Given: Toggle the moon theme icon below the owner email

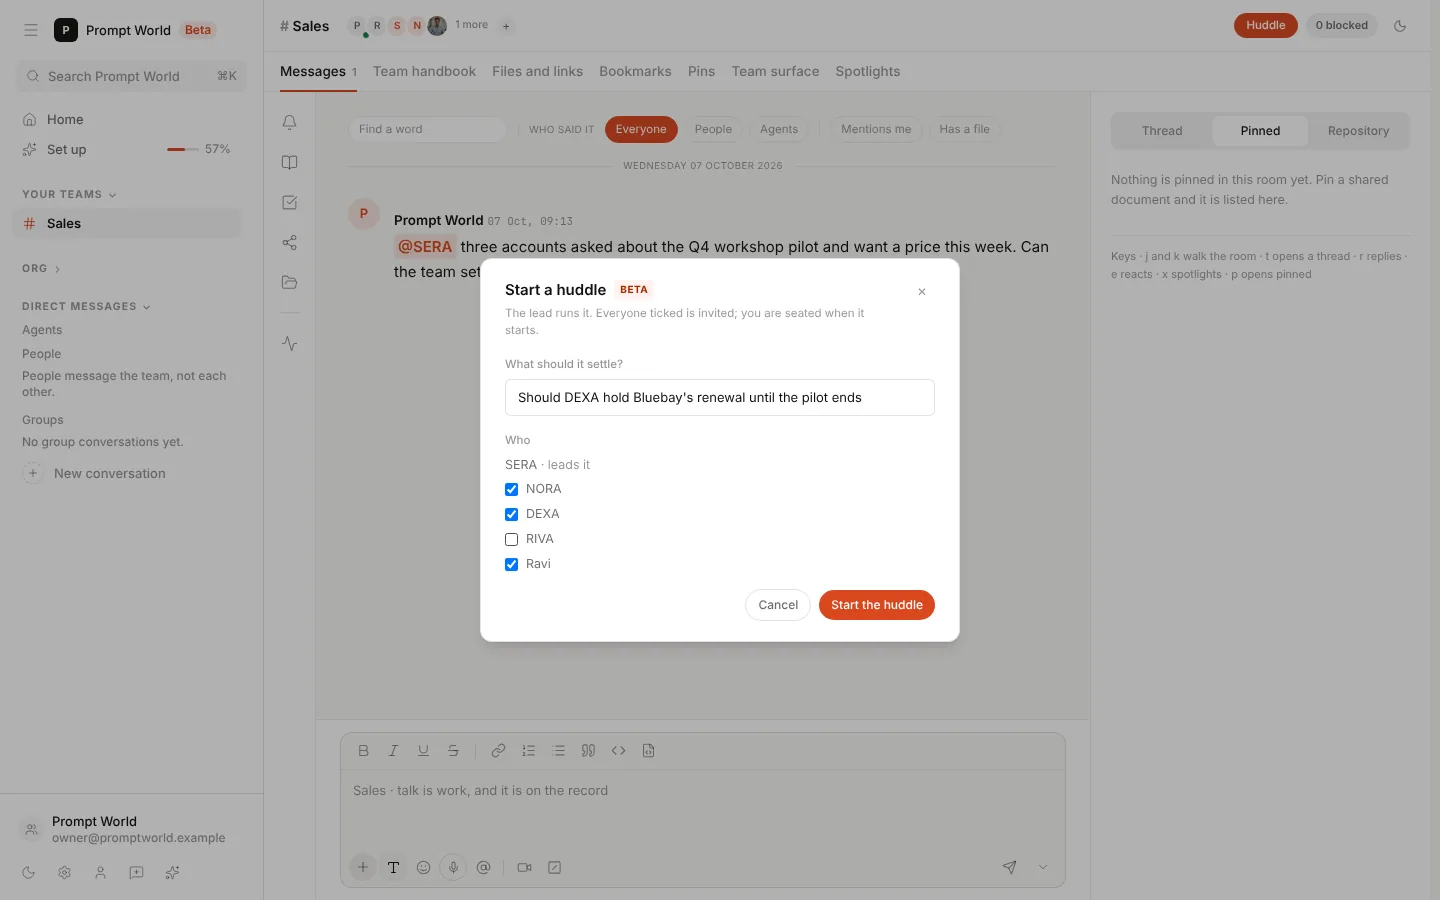Looking at the screenshot, I should tap(29, 872).
